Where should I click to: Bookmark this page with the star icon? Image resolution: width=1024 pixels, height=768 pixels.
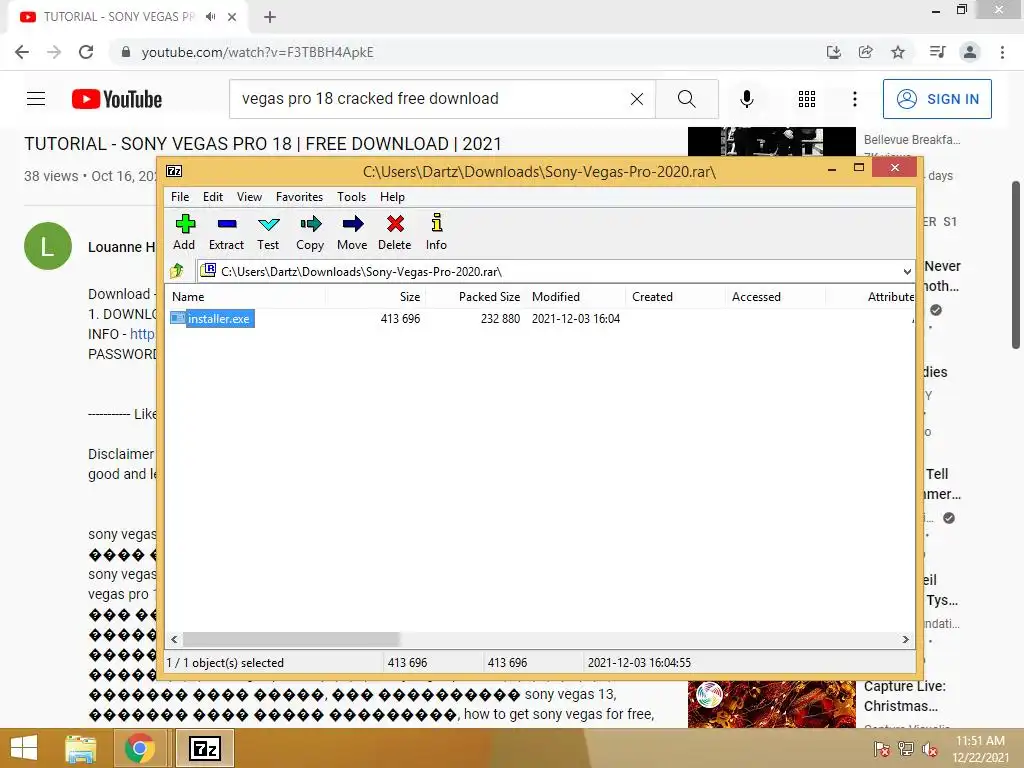[x=898, y=52]
